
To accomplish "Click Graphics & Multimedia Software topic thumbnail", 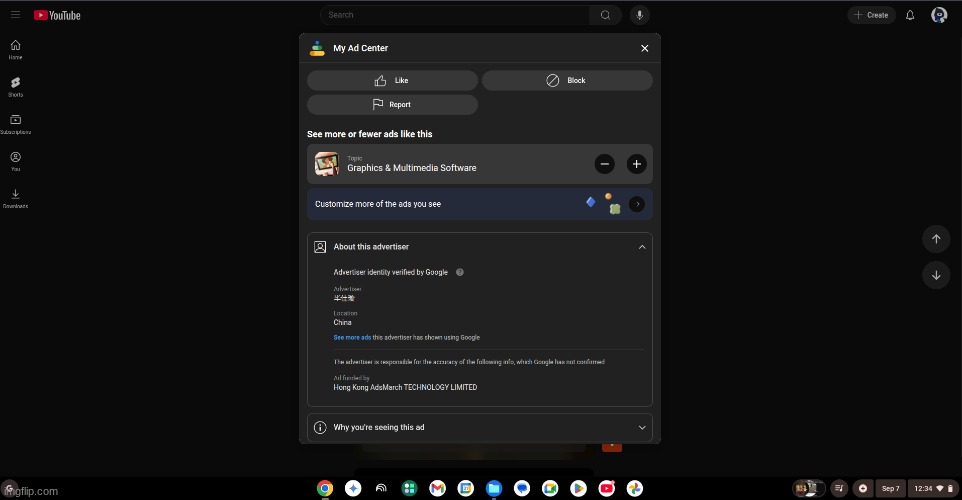I will pos(327,164).
